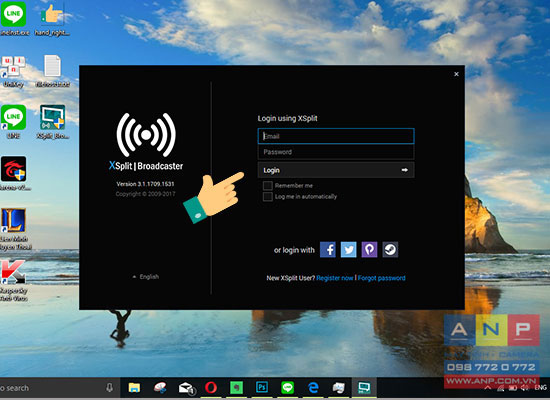Open Microsoft Edge in the taskbar

[x=313, y=388]
